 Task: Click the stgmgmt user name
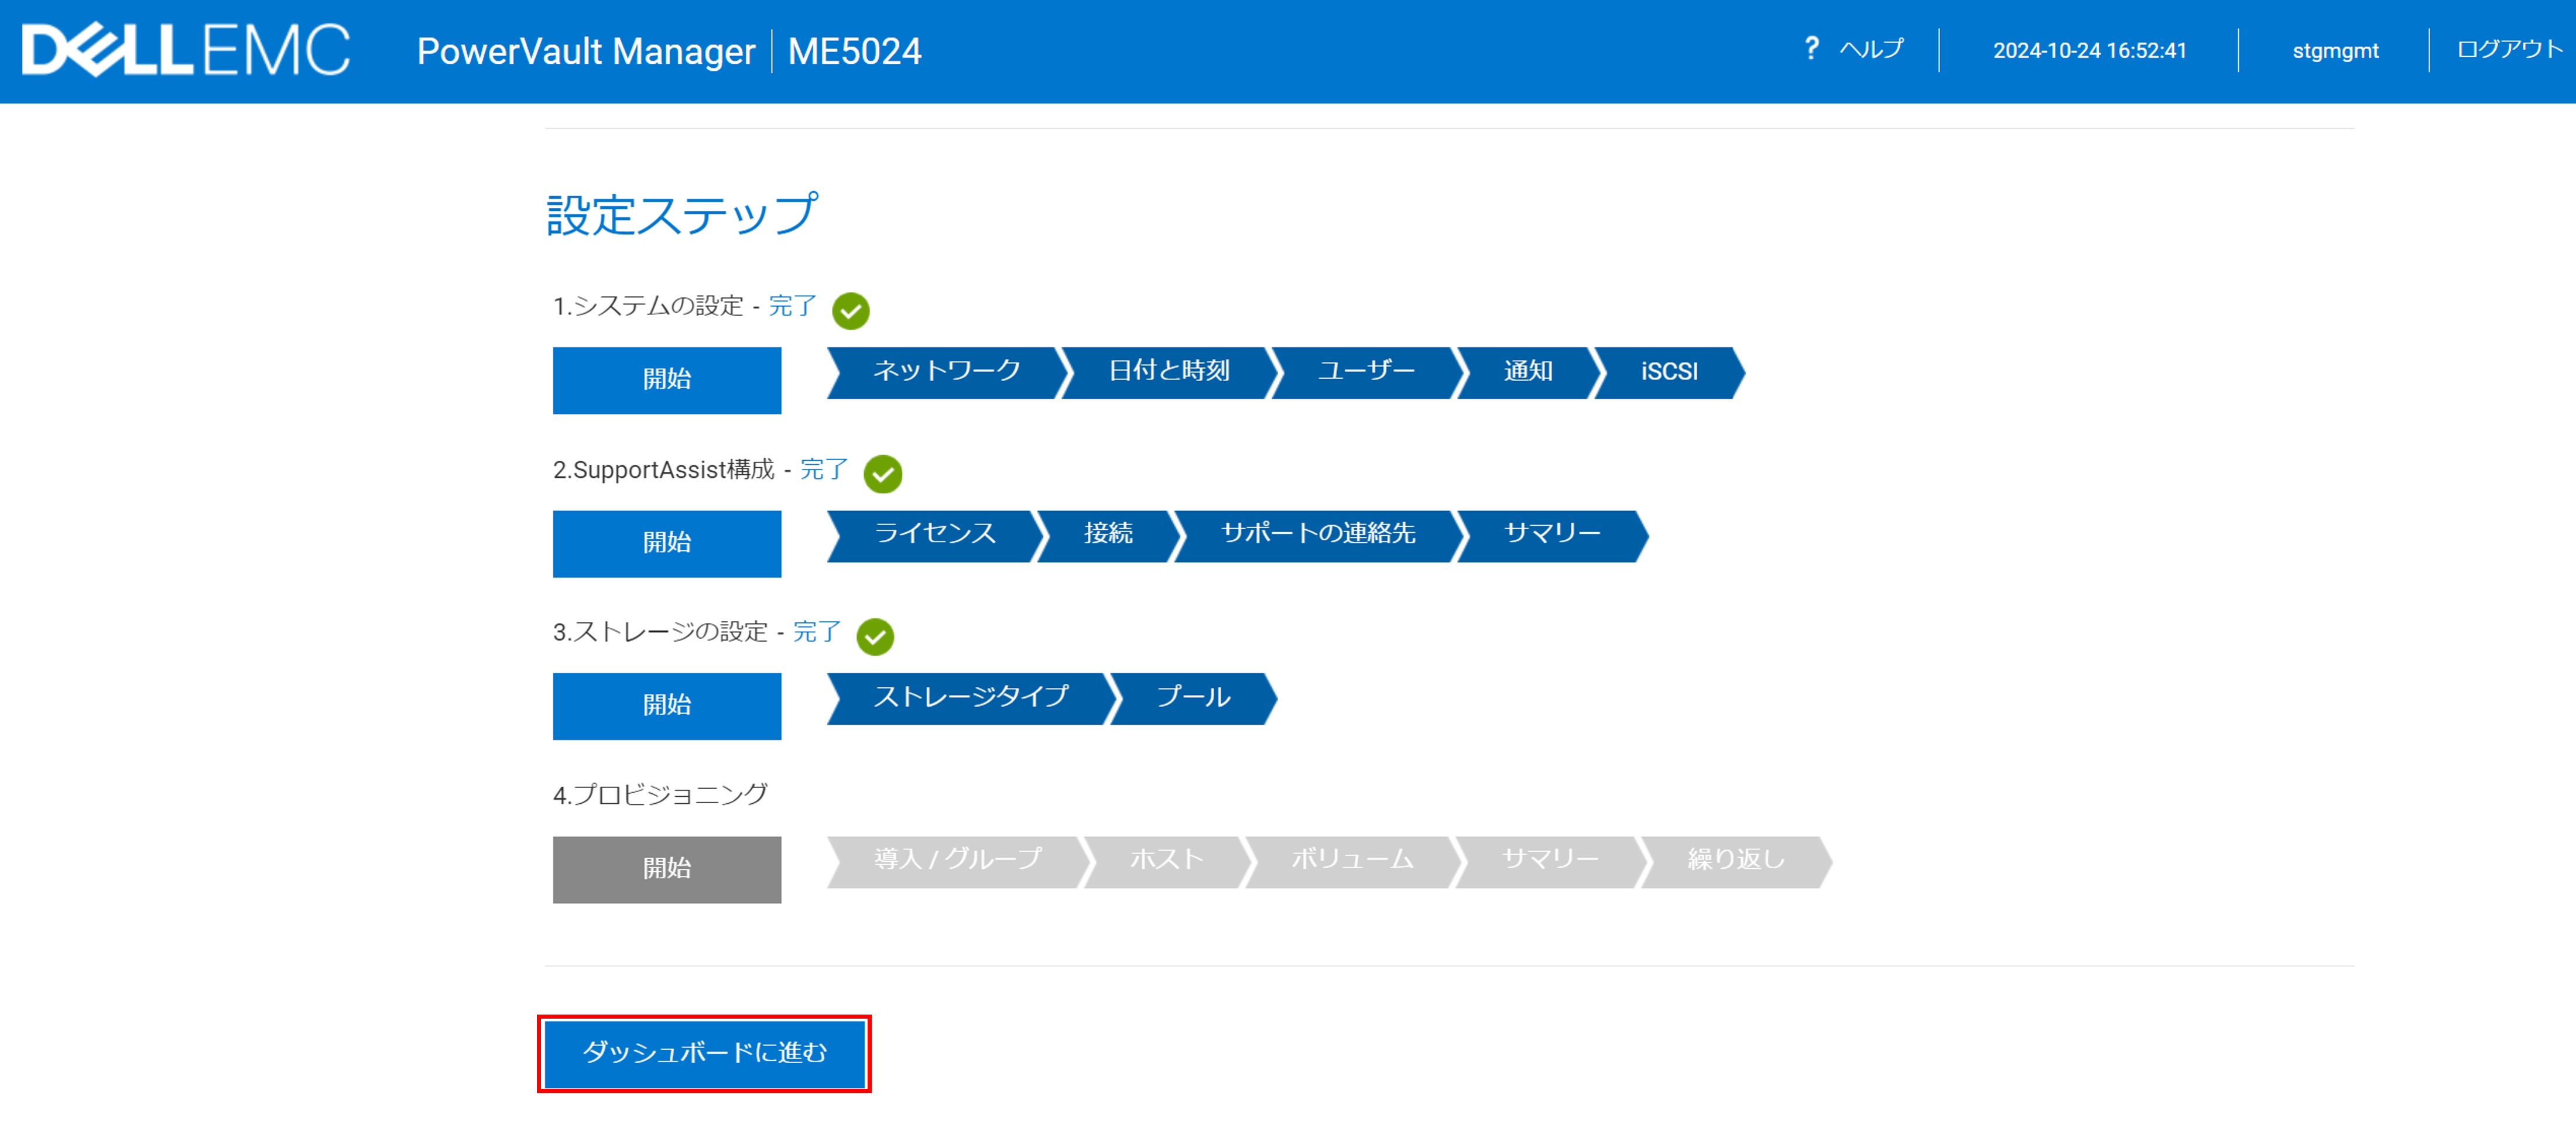click(x=2335, y=50)
